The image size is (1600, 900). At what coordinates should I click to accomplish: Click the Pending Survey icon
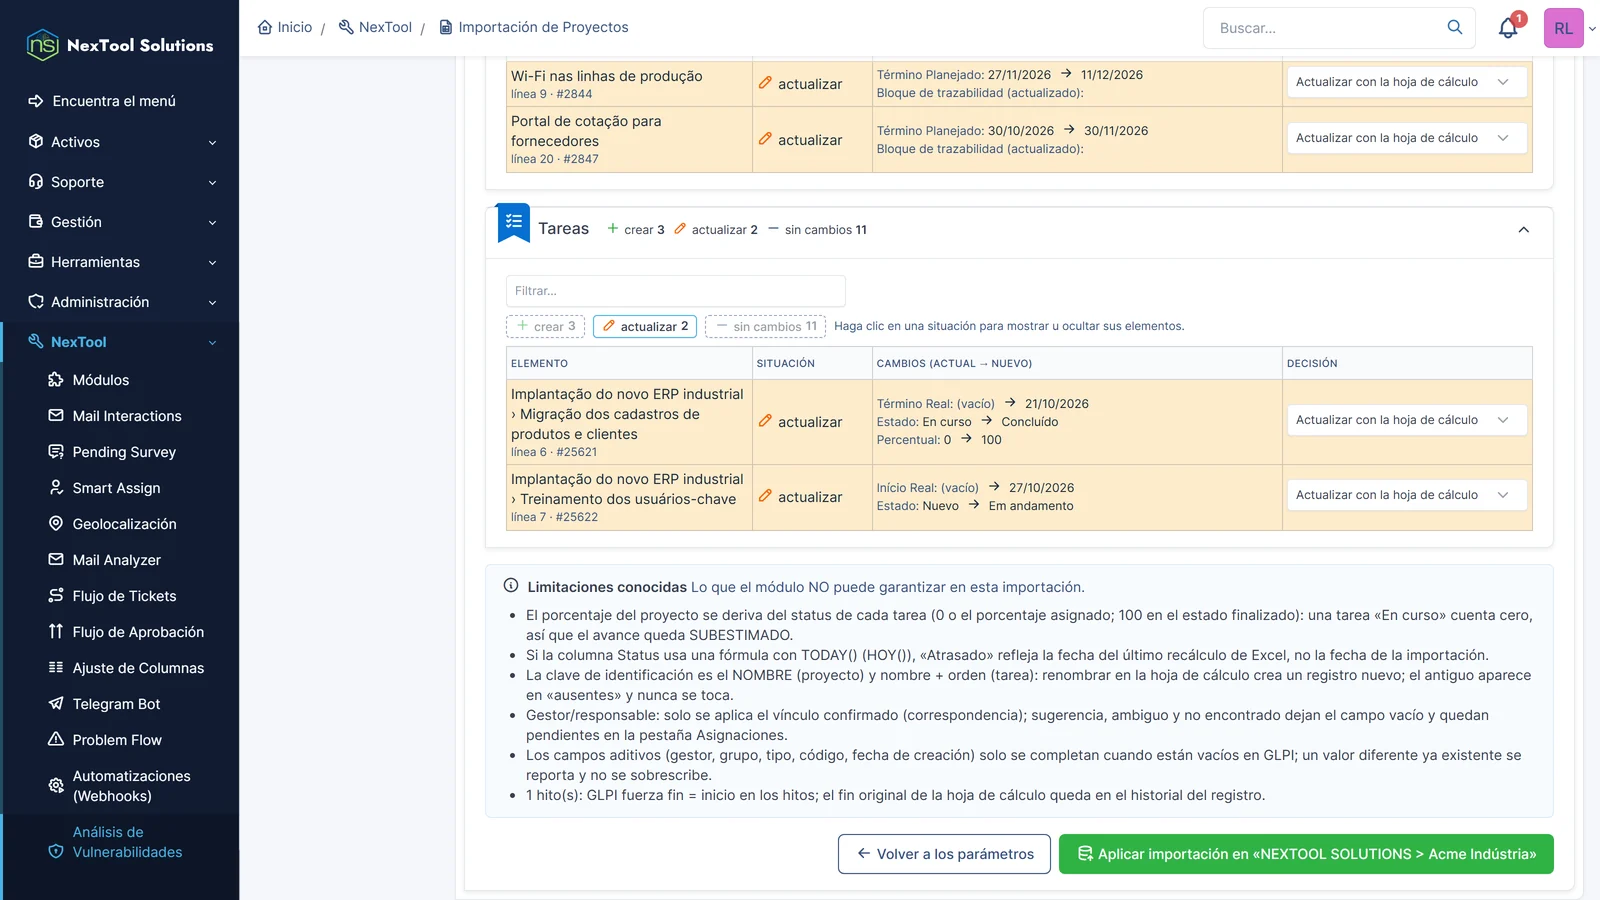coord(56,452)
